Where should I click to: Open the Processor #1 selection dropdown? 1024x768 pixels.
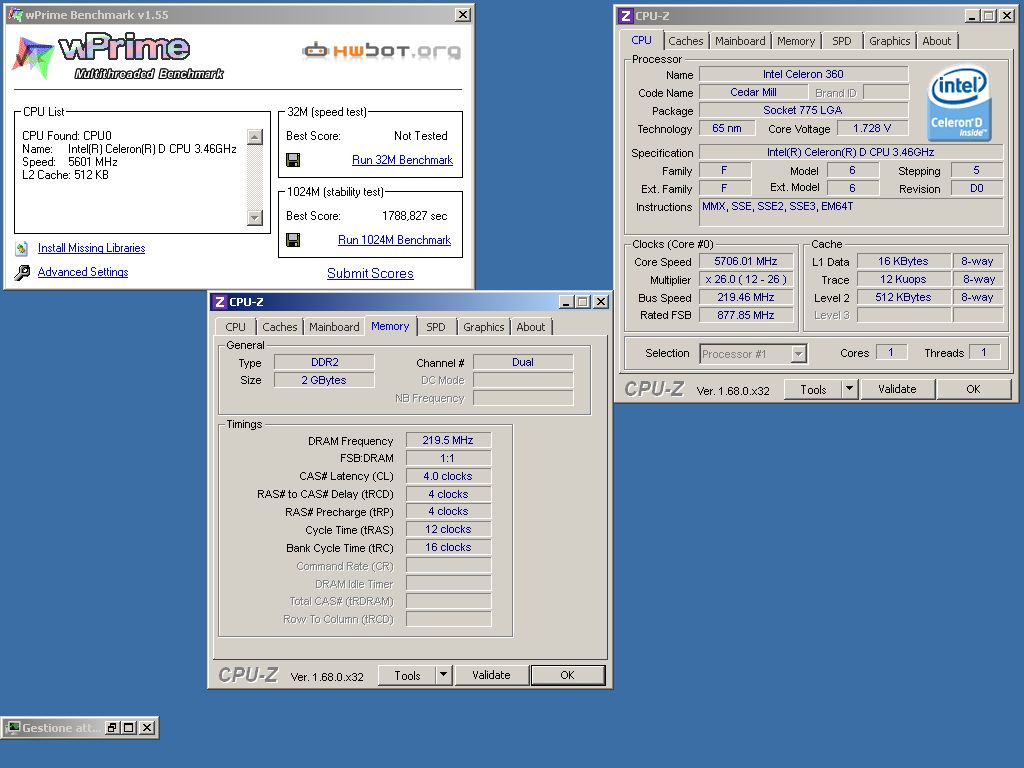point(798,354)
